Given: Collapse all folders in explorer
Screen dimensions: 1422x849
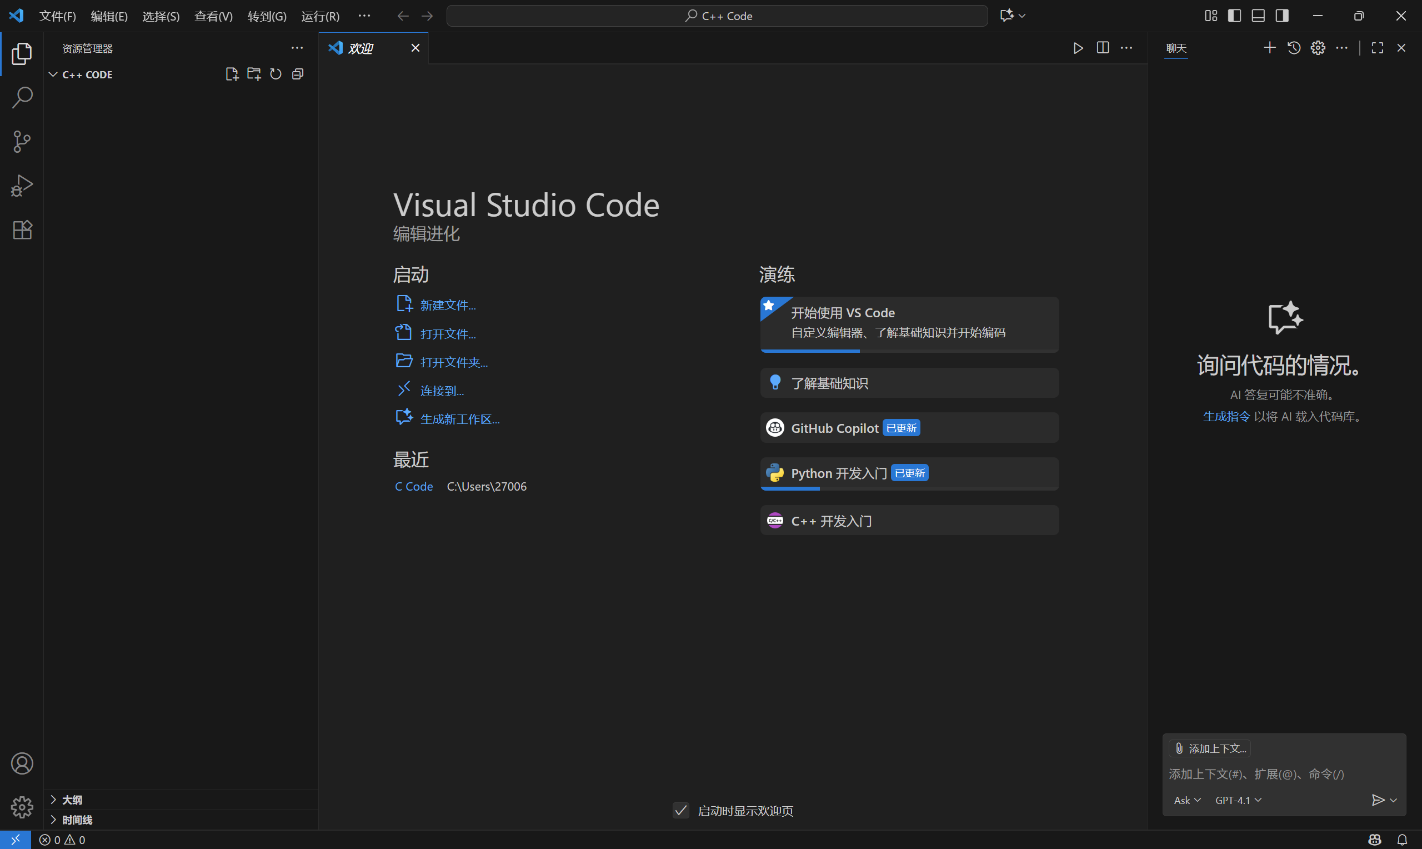Looking at the screenshot, I should (298, 74).
